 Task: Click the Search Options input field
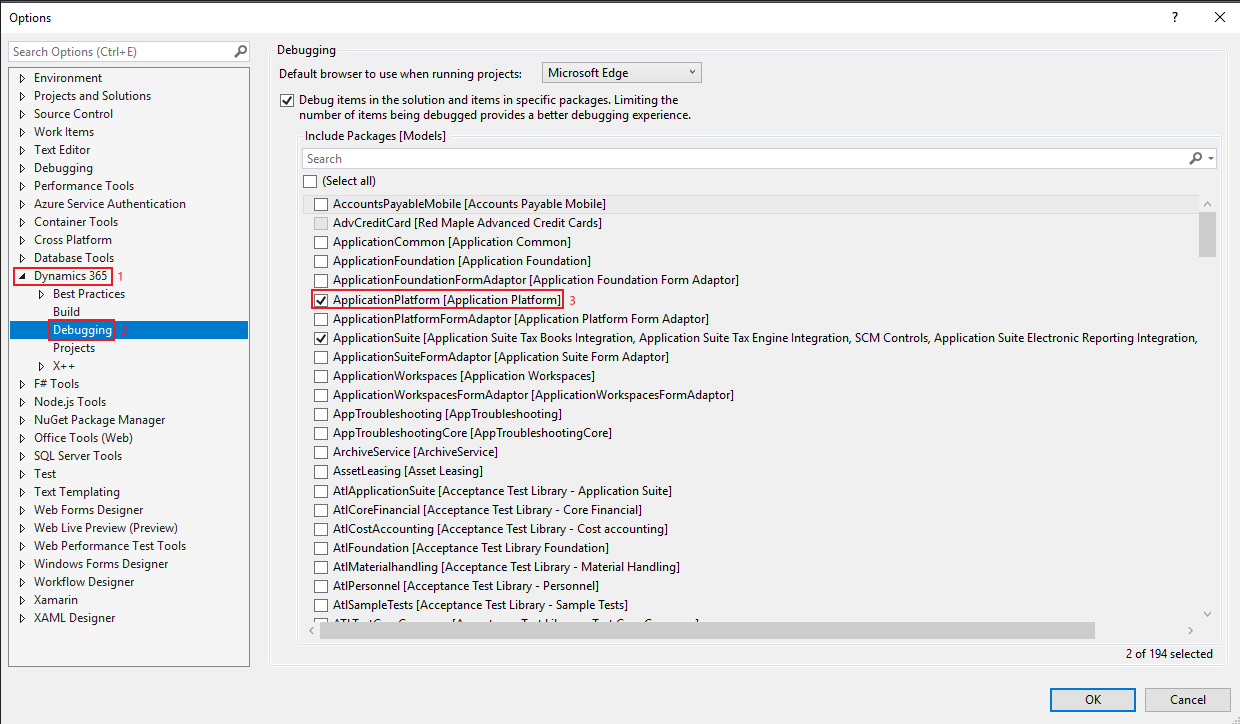[x=120, y=52]
